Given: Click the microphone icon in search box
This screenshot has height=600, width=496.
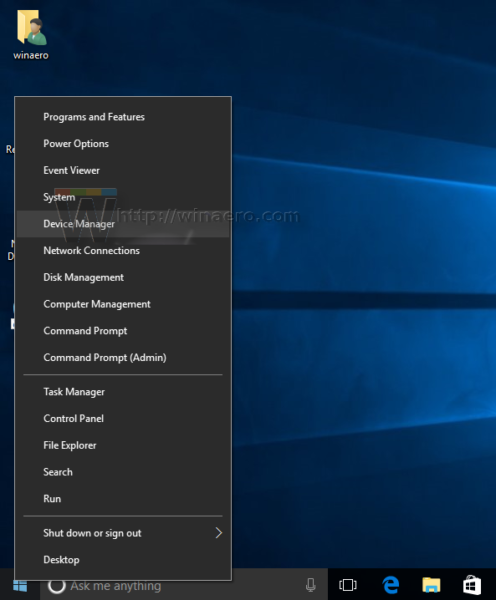Looking at the screenshot, I should 310,585.
